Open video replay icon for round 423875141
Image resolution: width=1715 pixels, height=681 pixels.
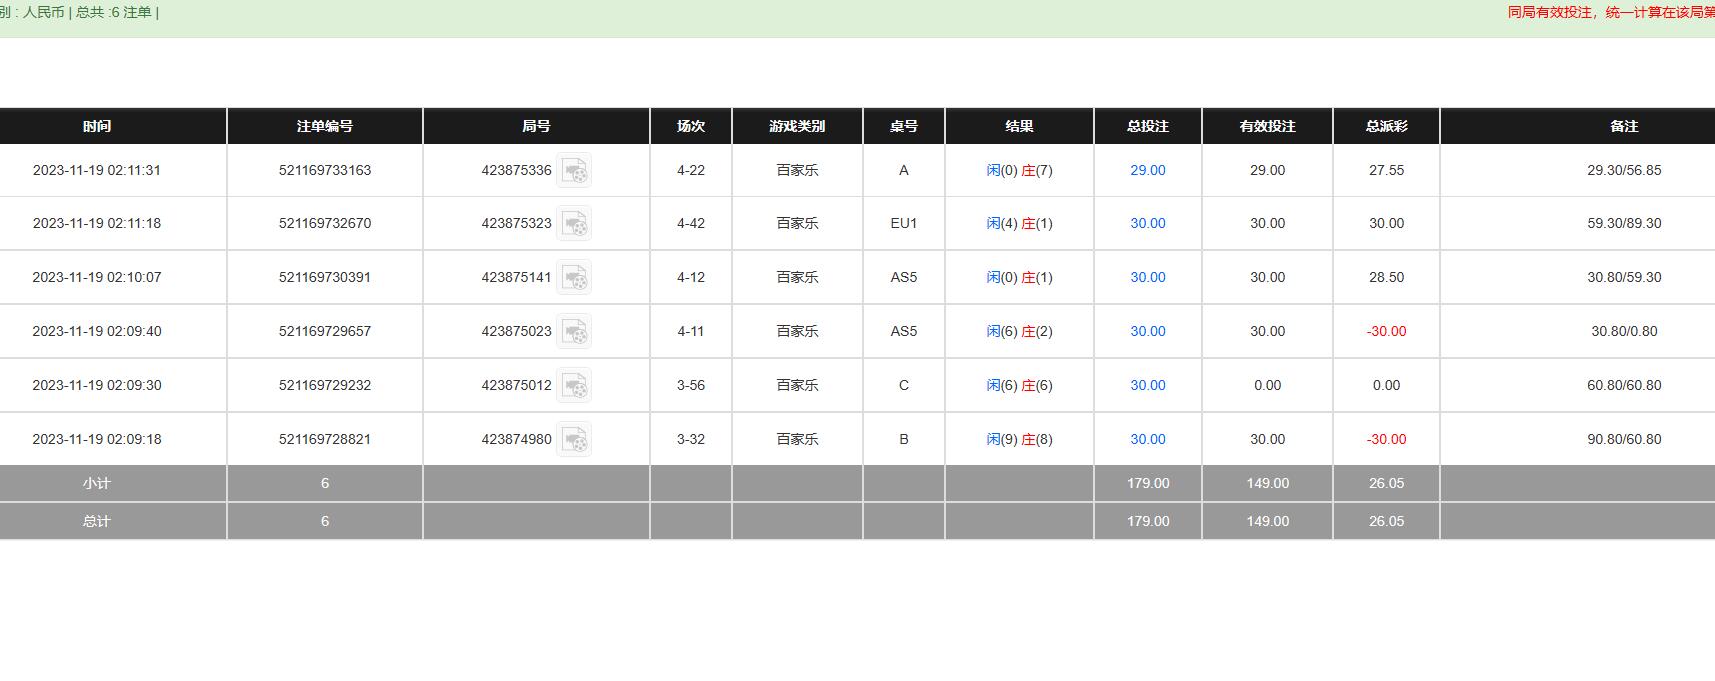point(574,278)
